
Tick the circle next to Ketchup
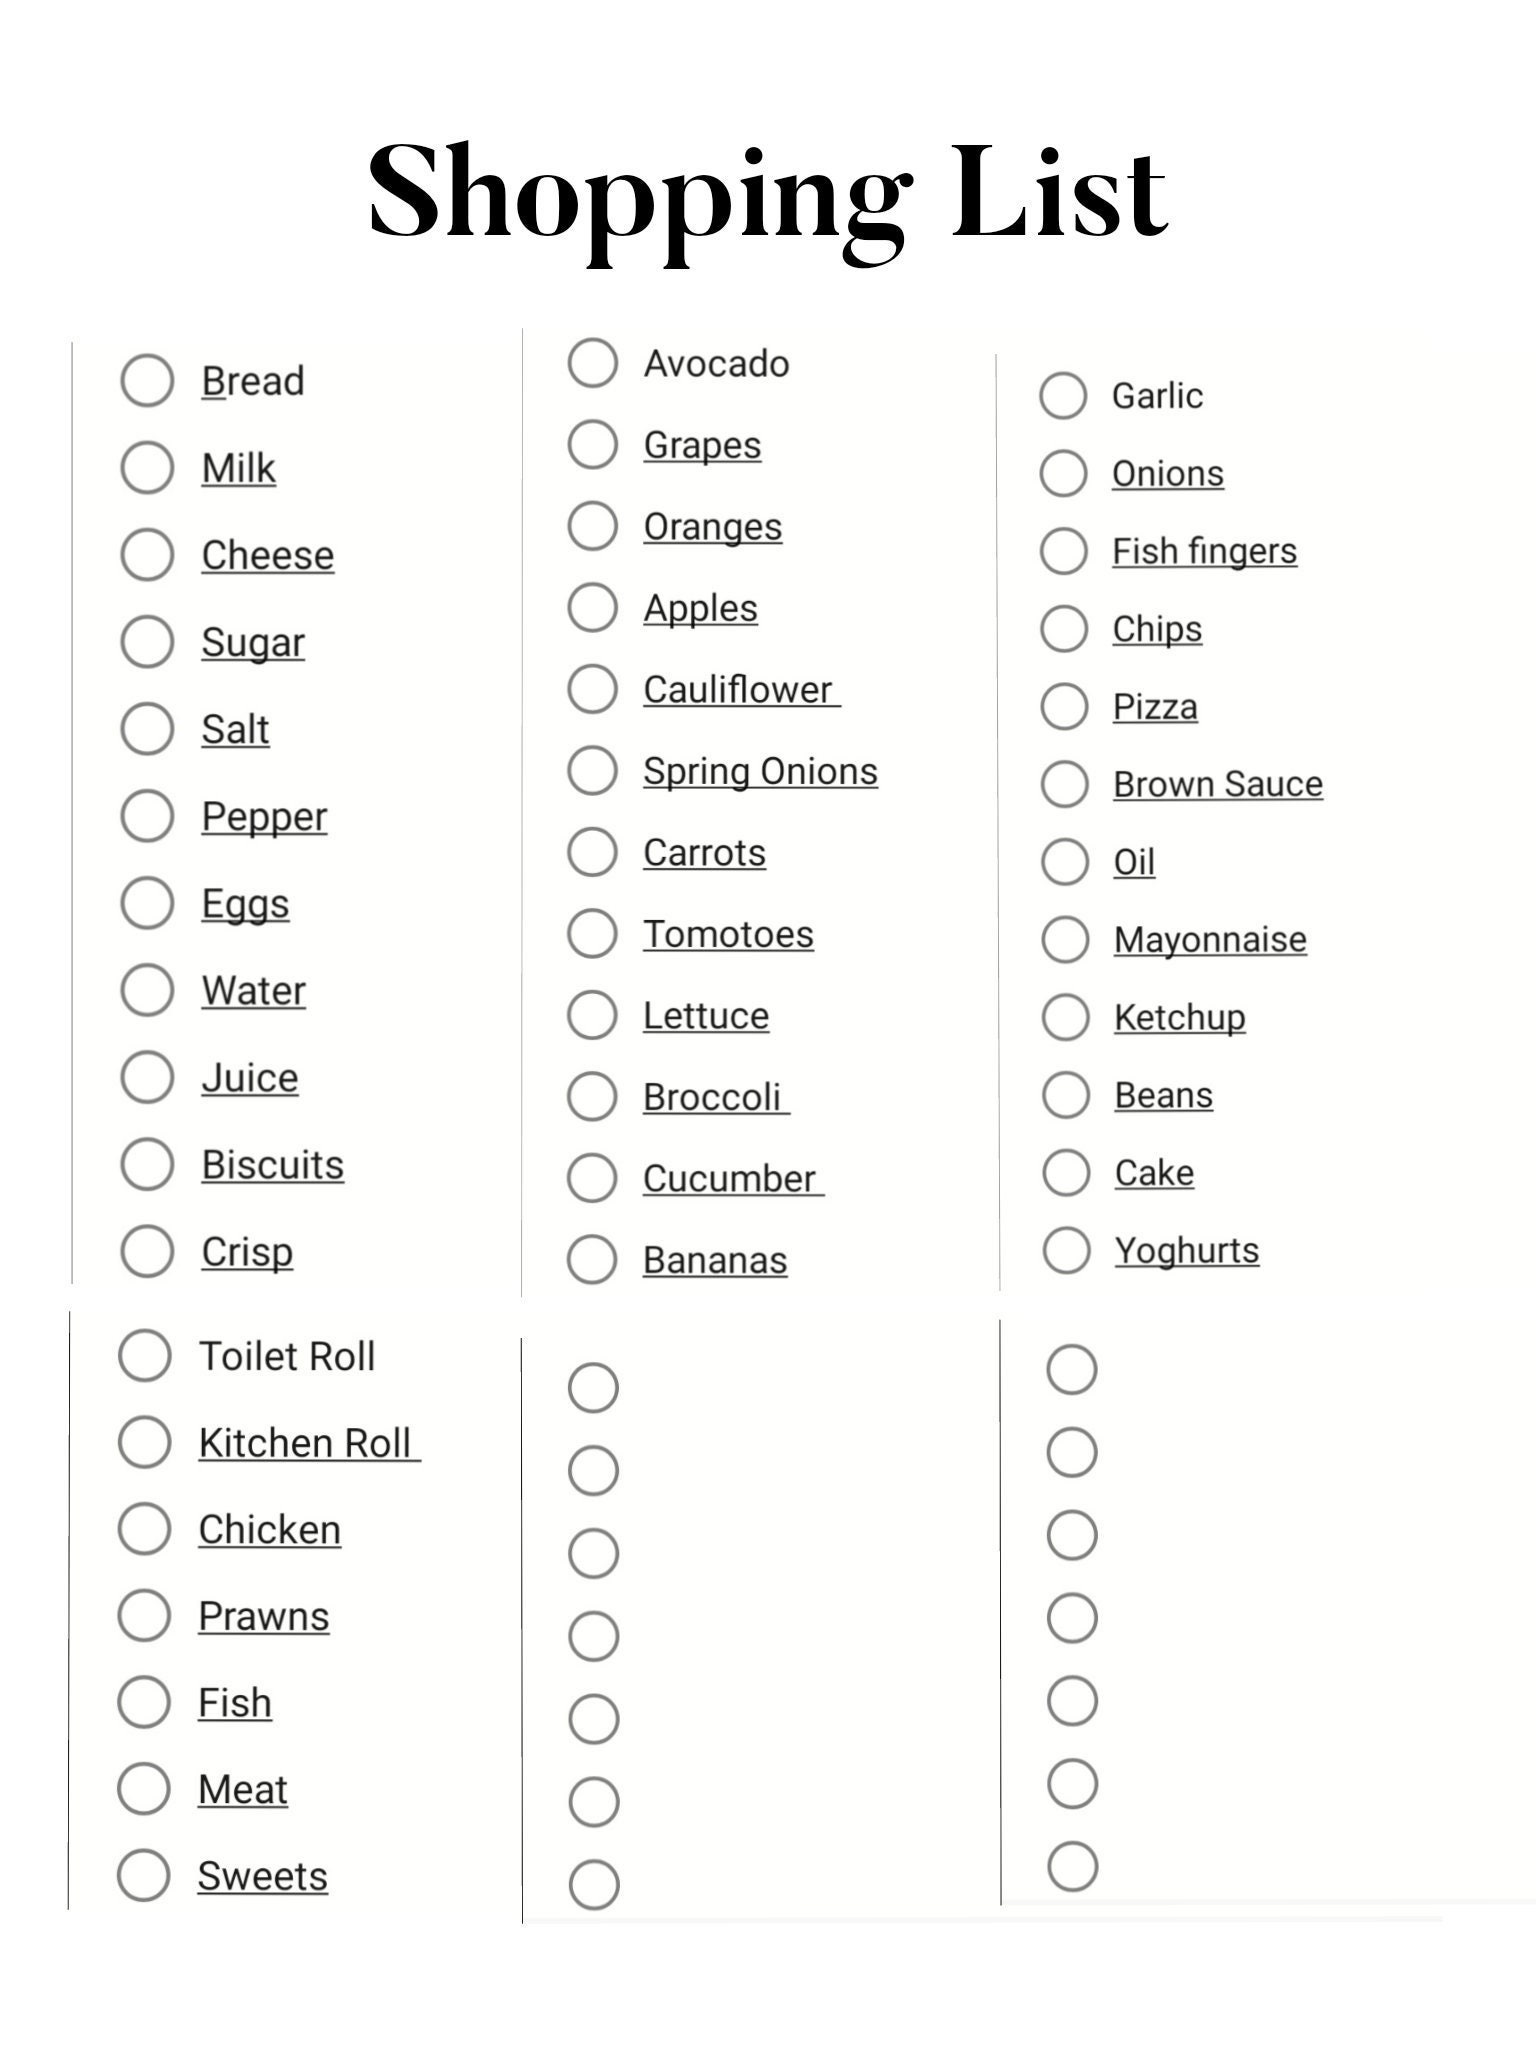[x=1065, y=1017]
